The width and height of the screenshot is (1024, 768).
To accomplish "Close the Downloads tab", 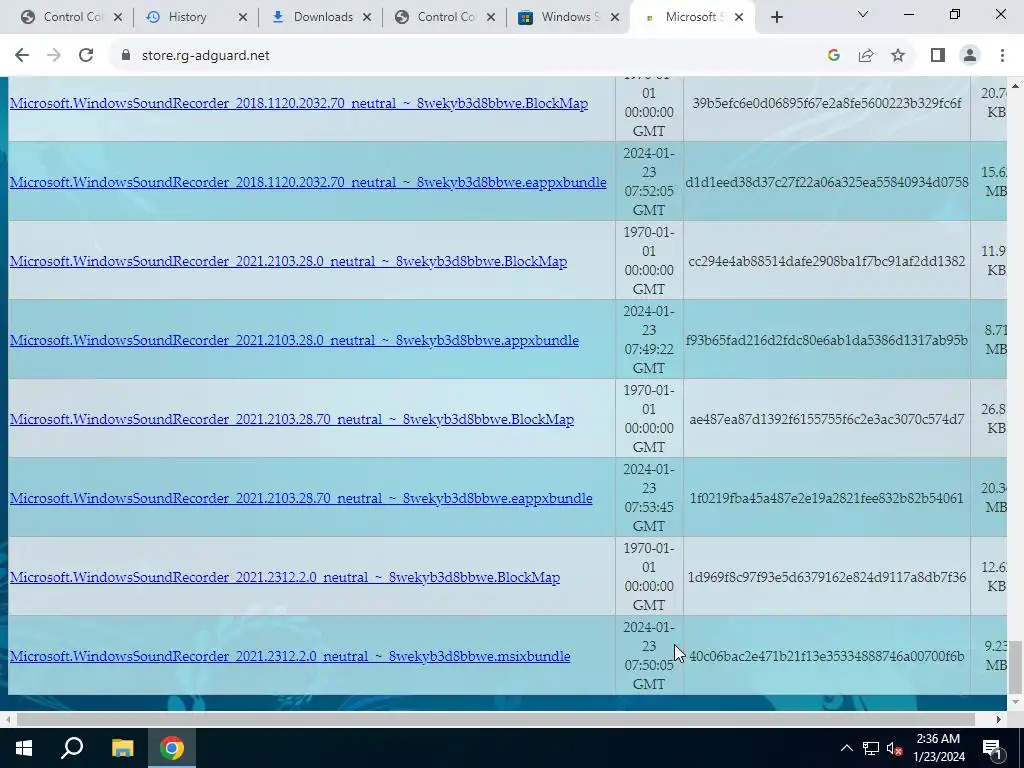I will (x=367, y=18).
